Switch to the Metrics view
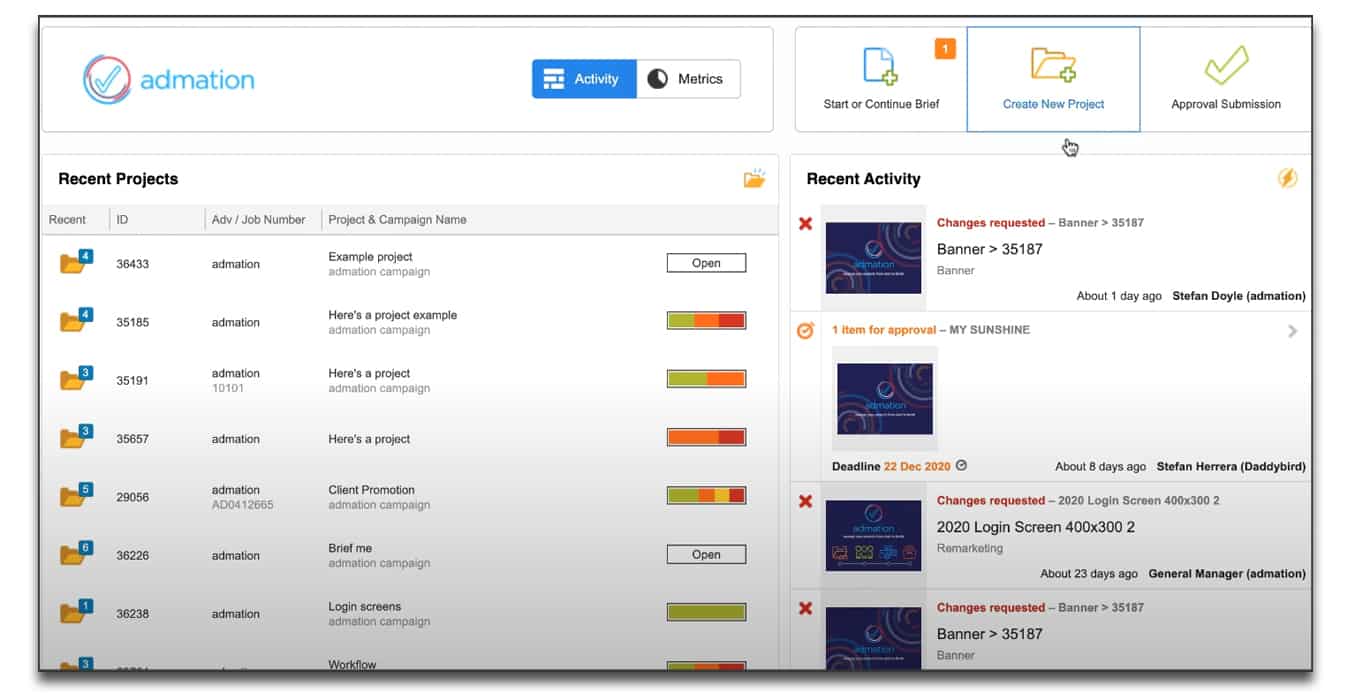The height and width of the screenshot is (695, 1351). pos(688,79)
